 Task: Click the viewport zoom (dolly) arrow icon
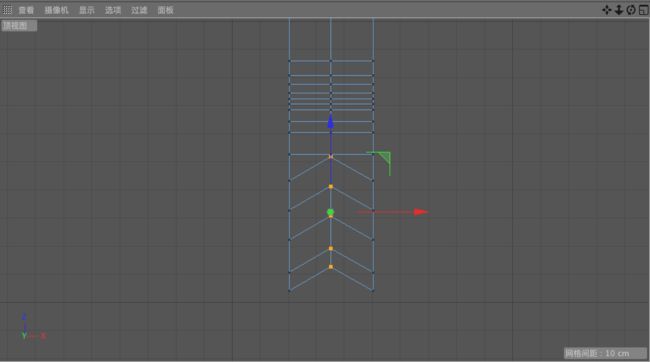coord(619,10)
